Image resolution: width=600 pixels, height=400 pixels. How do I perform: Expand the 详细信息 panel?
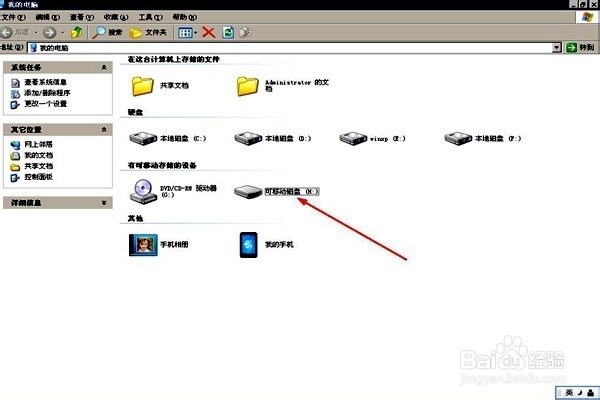[x=104, y=202]
